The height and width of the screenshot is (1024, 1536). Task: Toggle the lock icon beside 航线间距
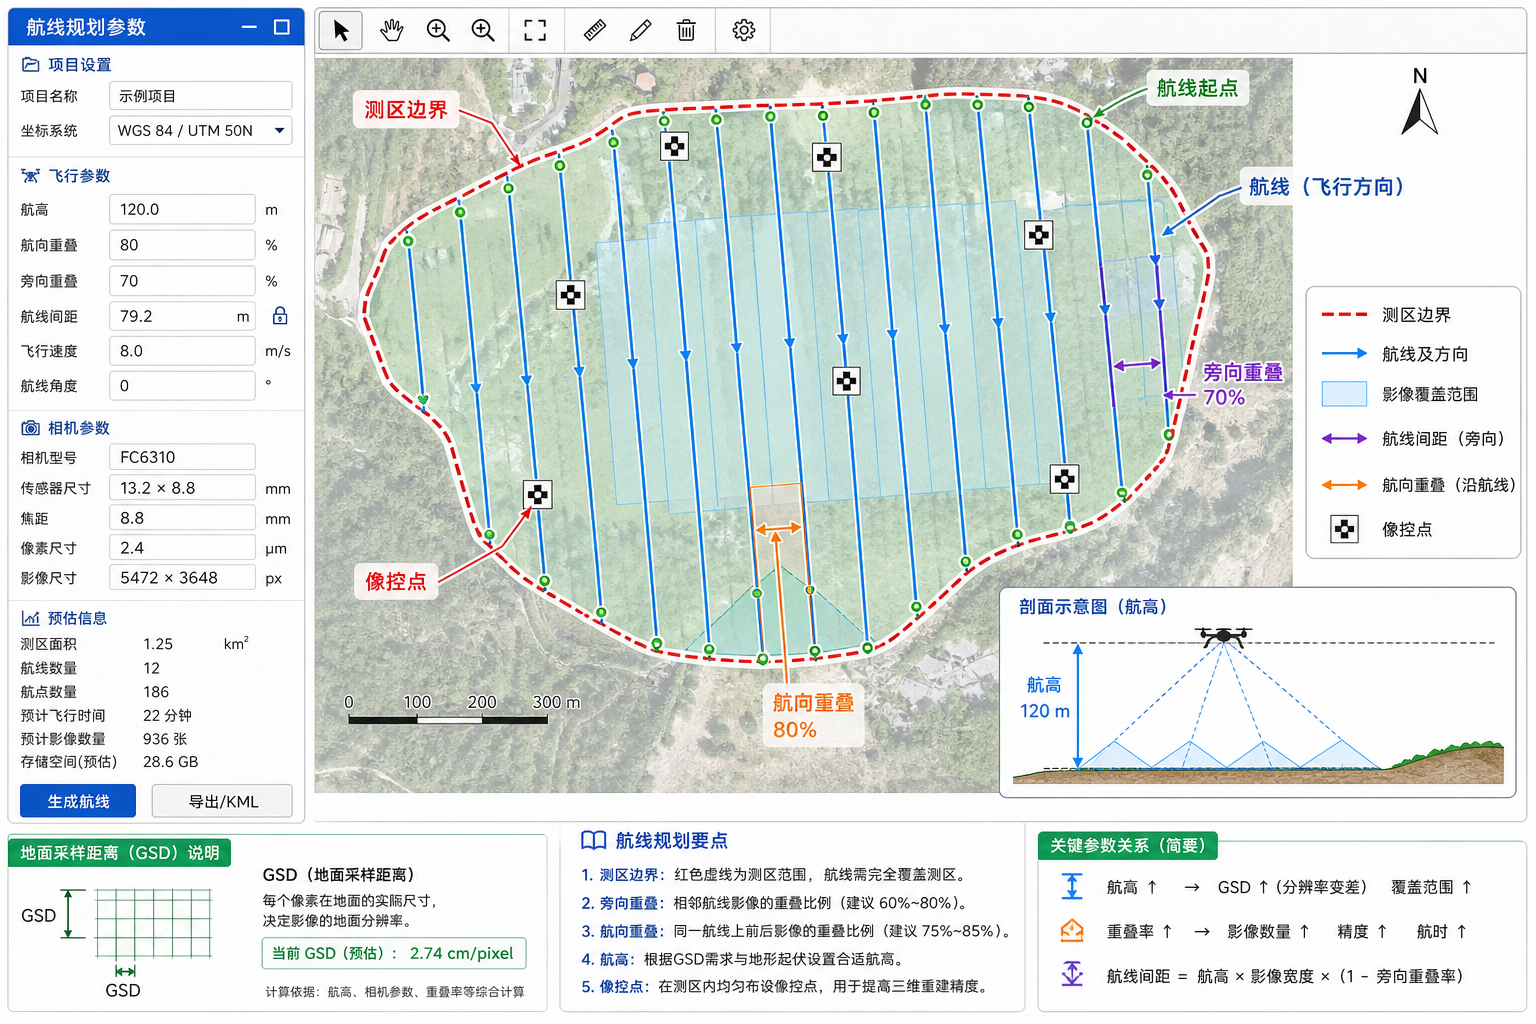(280, 315)
